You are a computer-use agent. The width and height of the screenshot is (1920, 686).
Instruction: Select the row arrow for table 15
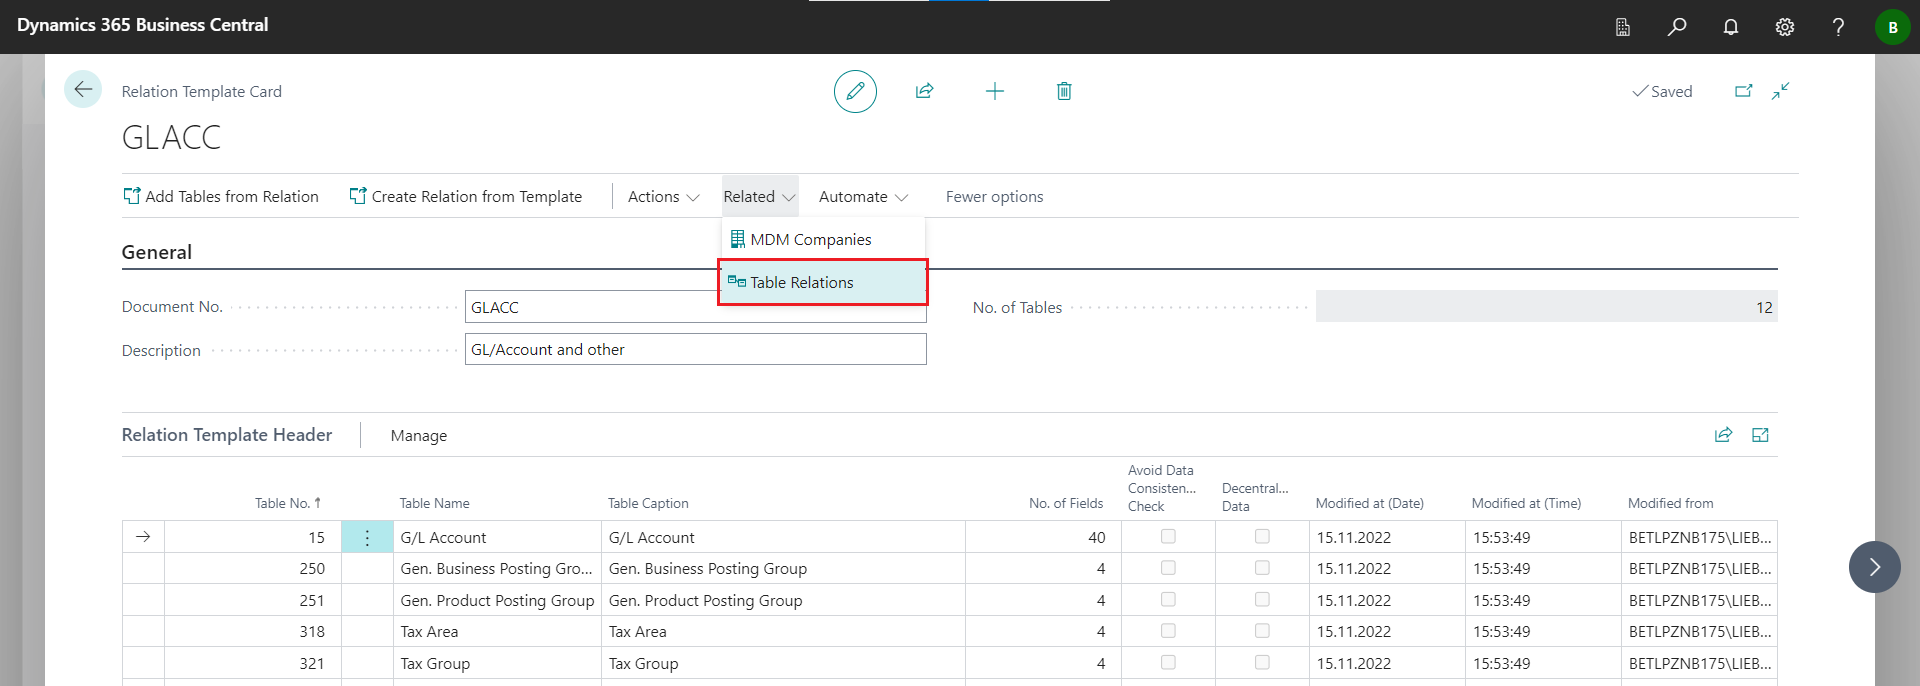point(143,537)
